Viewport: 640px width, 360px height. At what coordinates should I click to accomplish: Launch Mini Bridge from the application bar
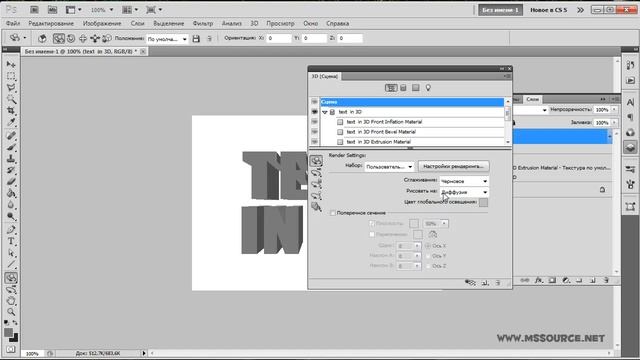[52, 9]
